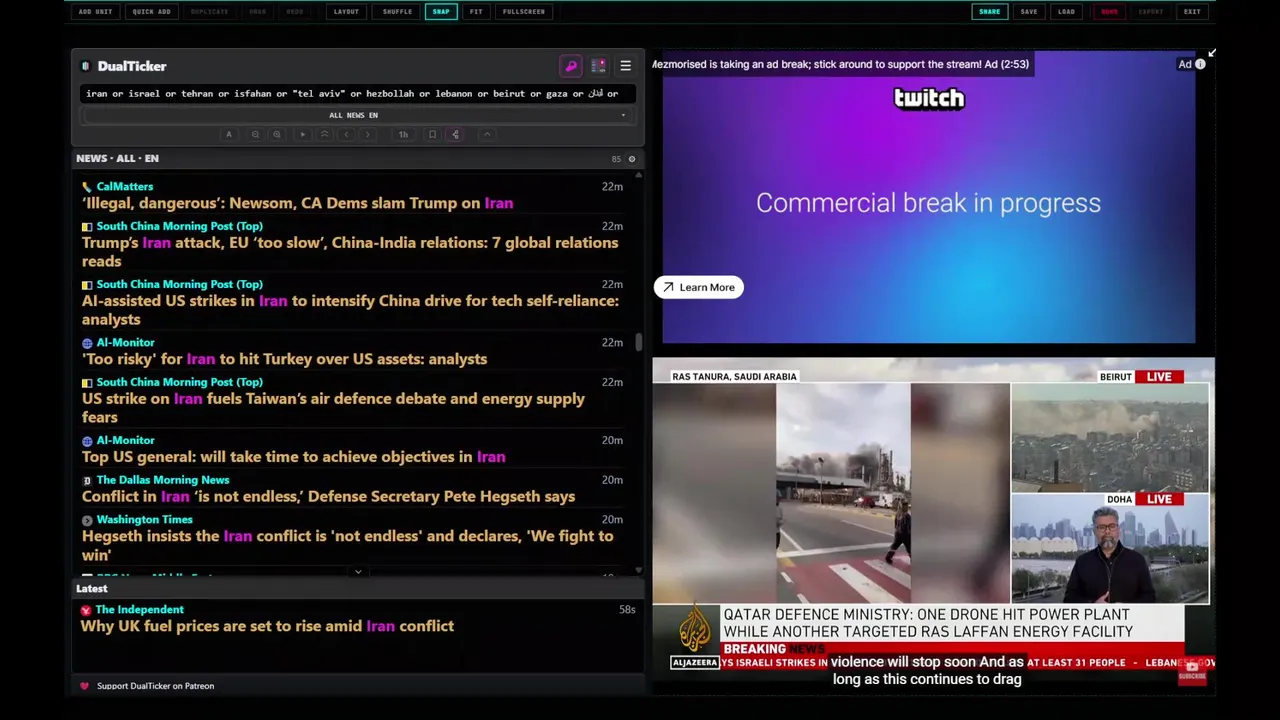
Task: Click ADD UNIT in the top toolbar
Action: tap(96, 12)
